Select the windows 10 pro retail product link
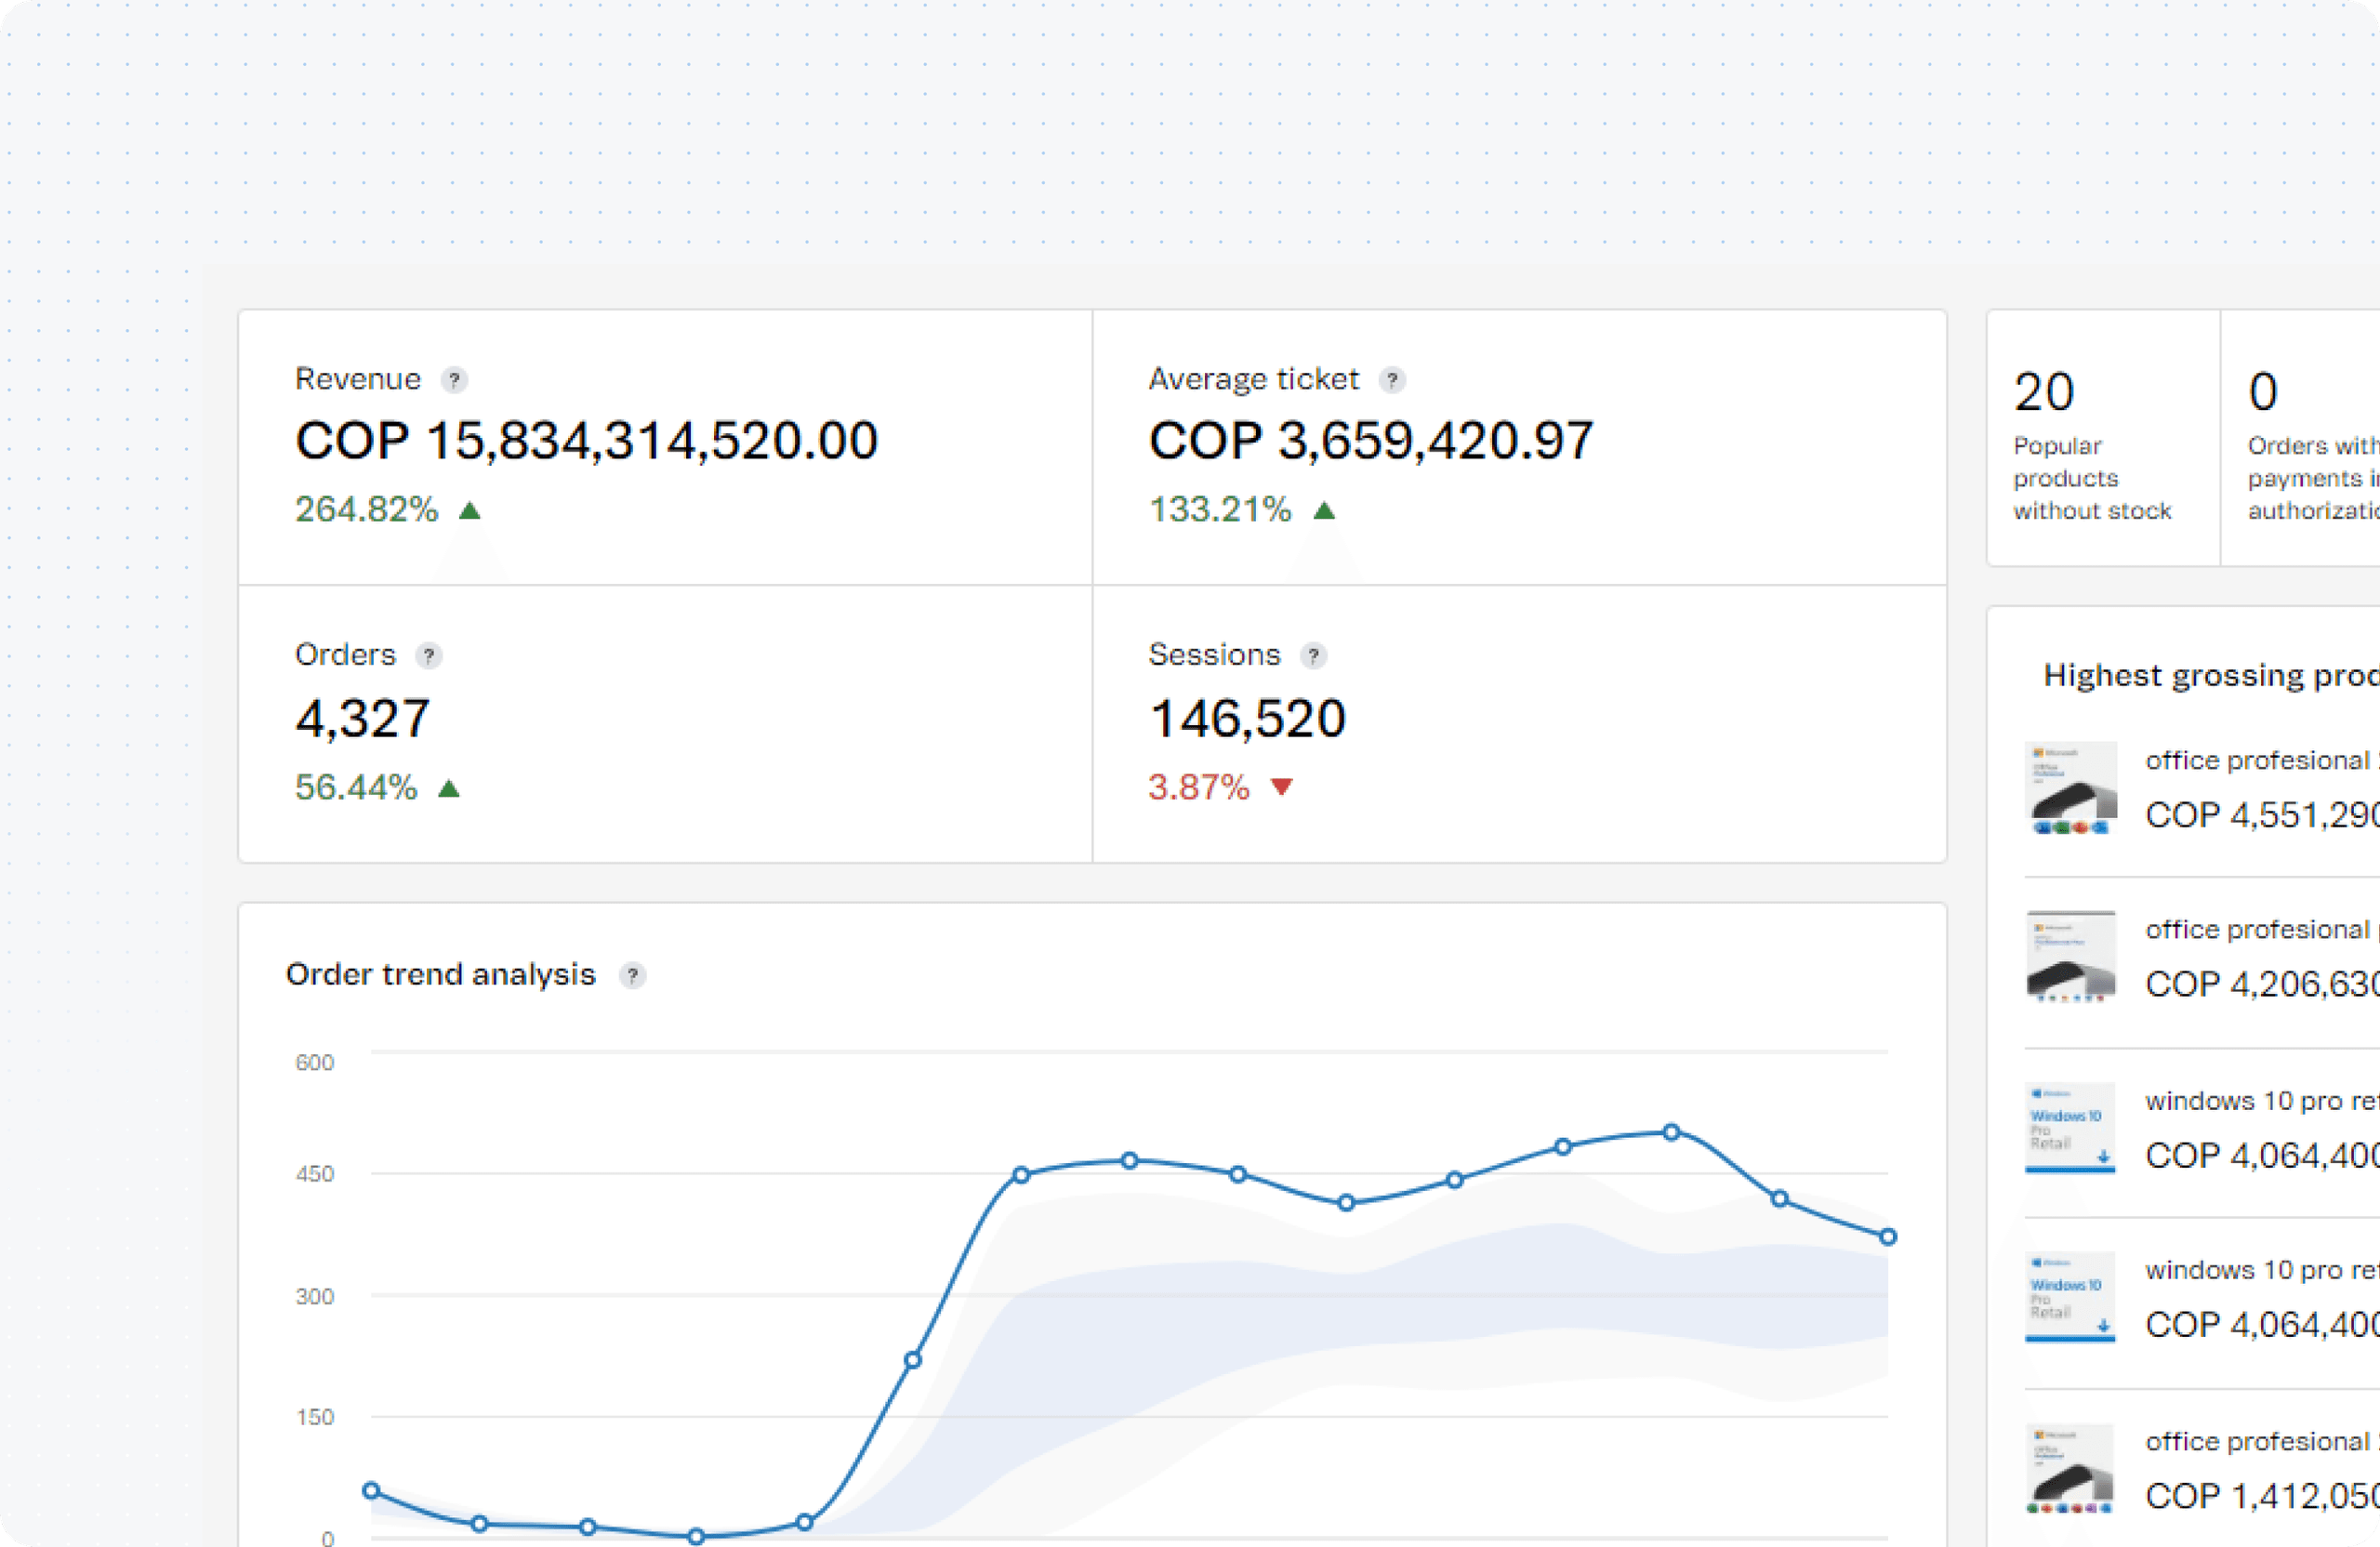This screenshot has width=2380, height=1547. point(2261,1100)
